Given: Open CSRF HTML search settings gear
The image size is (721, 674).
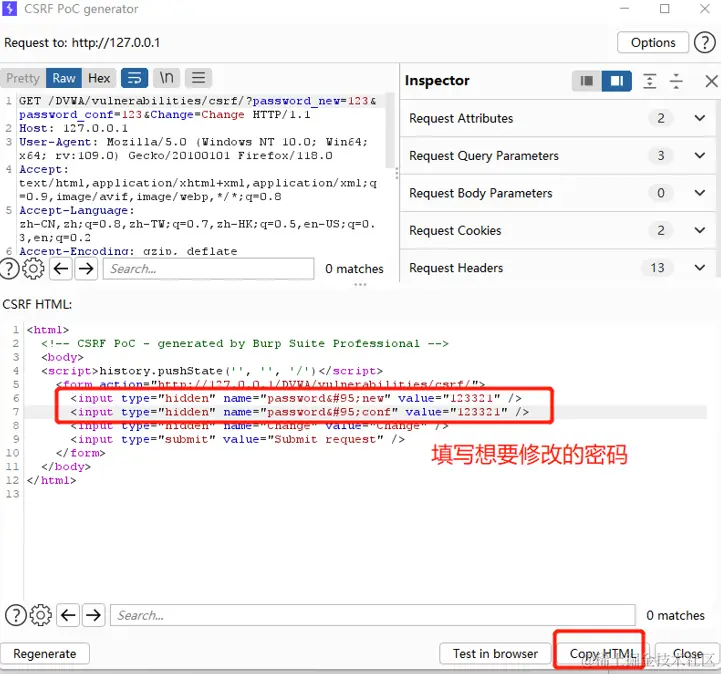Looking at the screenshot, I should point(40,615).
